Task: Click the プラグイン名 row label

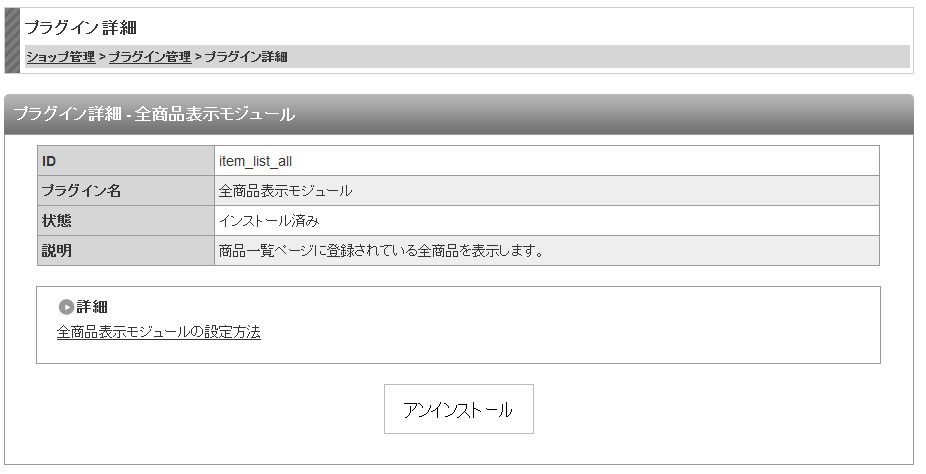Action: click(126, 191)
